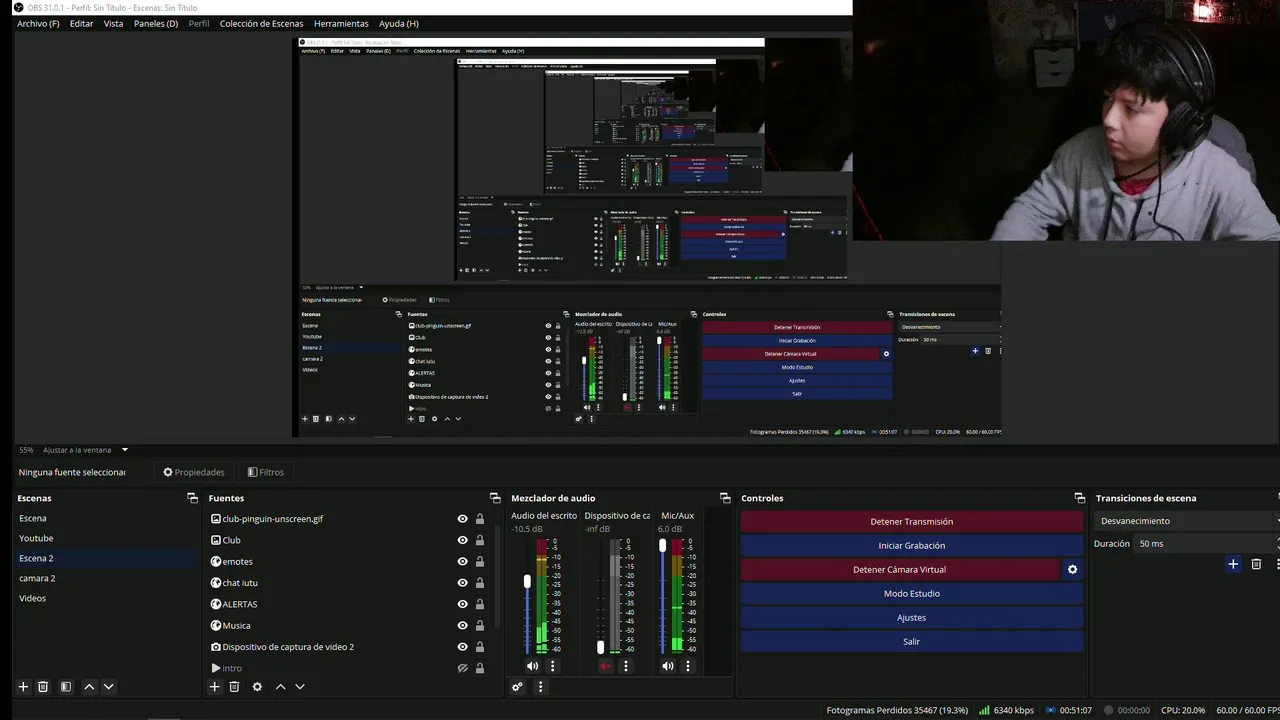The width and height of the screenshot is (1280, 720).
Task: Click Iniciar Grabación button
Action: click(912, 545)
